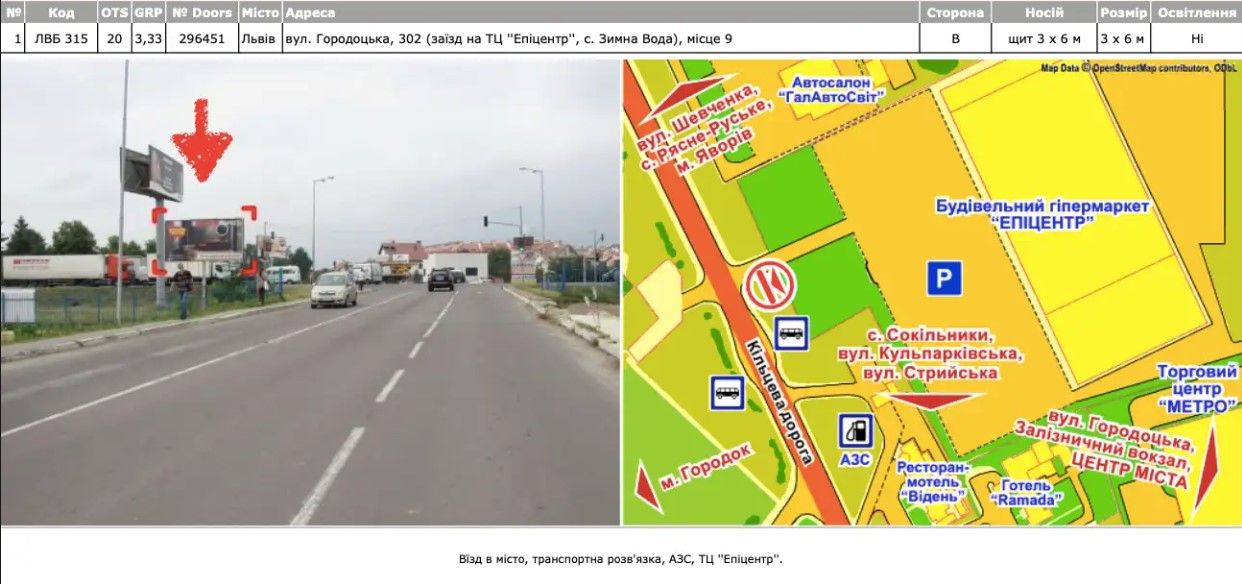The width and height of the screenshot is (1242, 584).
Task: Click the billboard framed by red brackets
Action: [204, 240]
